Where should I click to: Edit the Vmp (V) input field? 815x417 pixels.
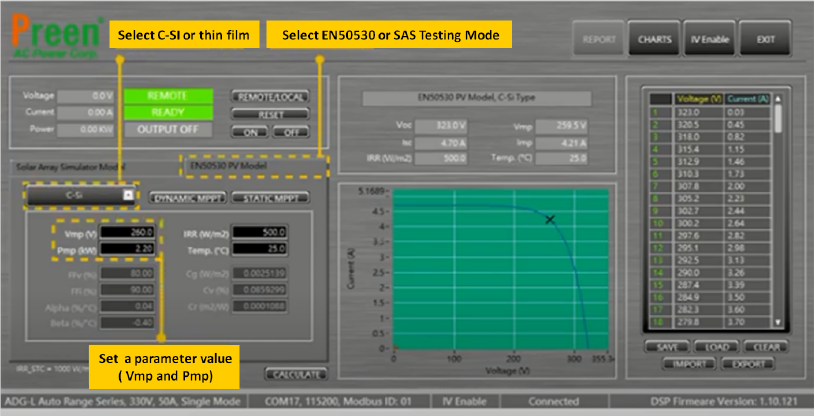tap(127, 232)
